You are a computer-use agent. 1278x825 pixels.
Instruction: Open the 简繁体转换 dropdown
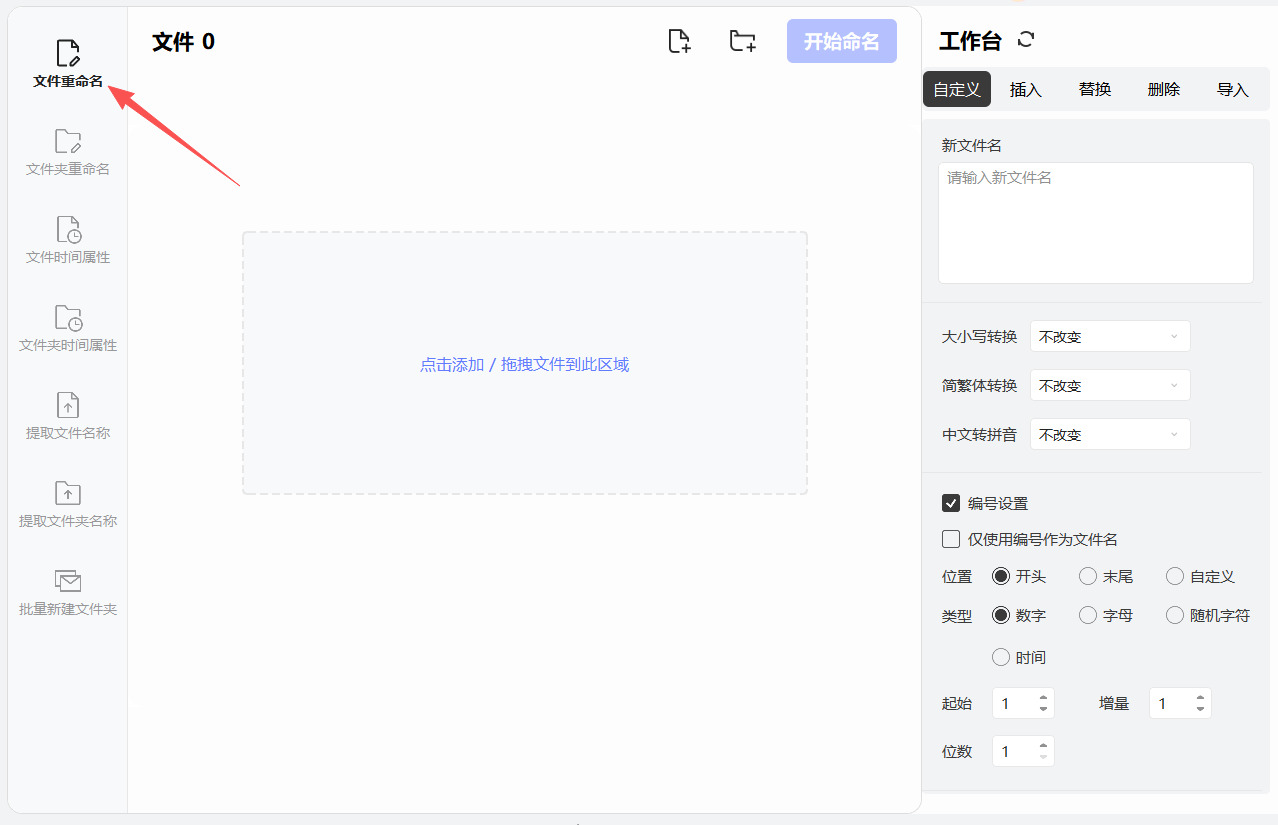pyautogui.click(x=1110, y=386)
